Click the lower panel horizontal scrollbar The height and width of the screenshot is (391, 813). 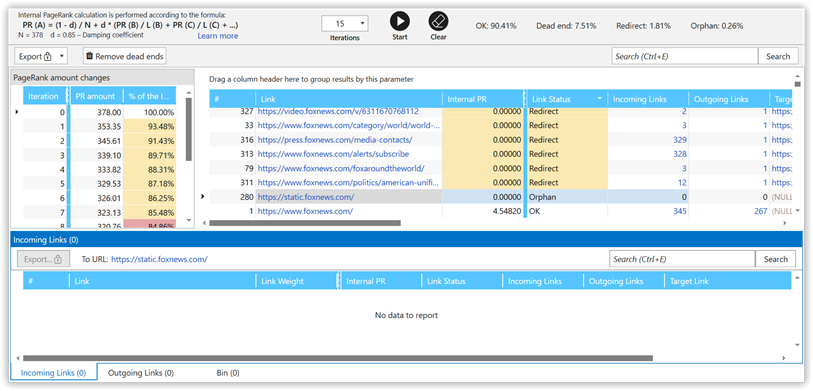point(338,358)
